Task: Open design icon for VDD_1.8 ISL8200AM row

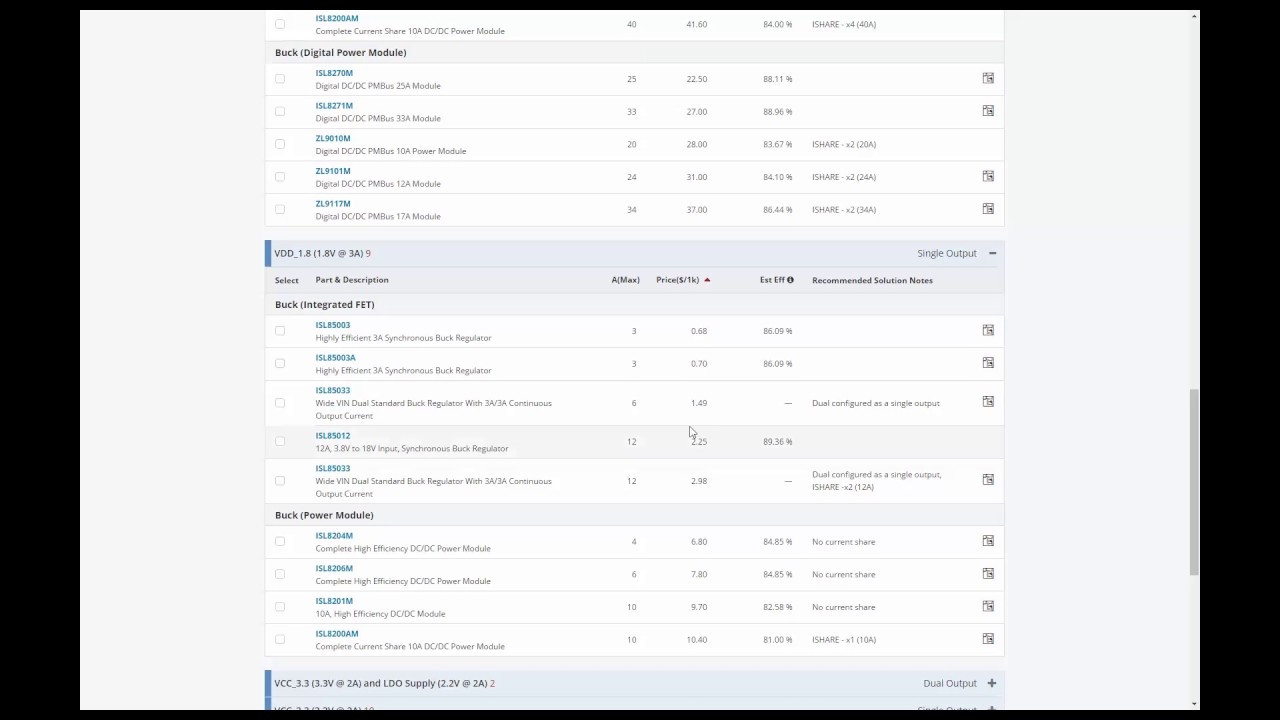Action: click(x=988, y=639)
